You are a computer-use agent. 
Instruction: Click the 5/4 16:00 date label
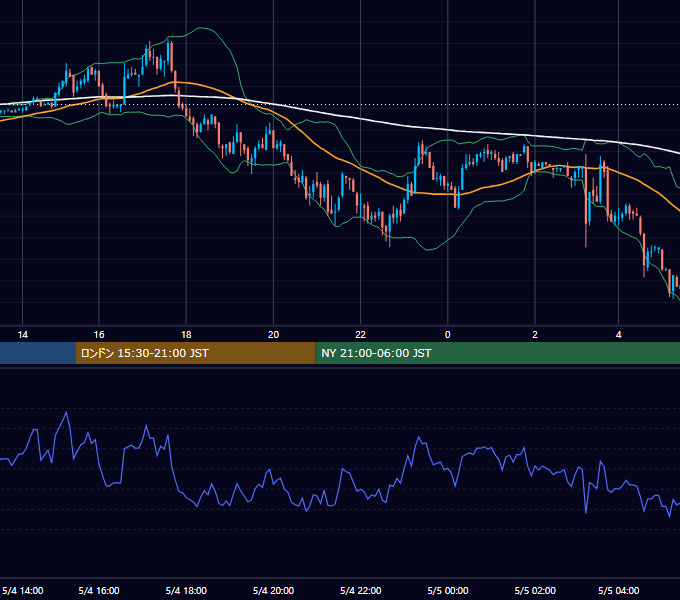pos(99,590)
